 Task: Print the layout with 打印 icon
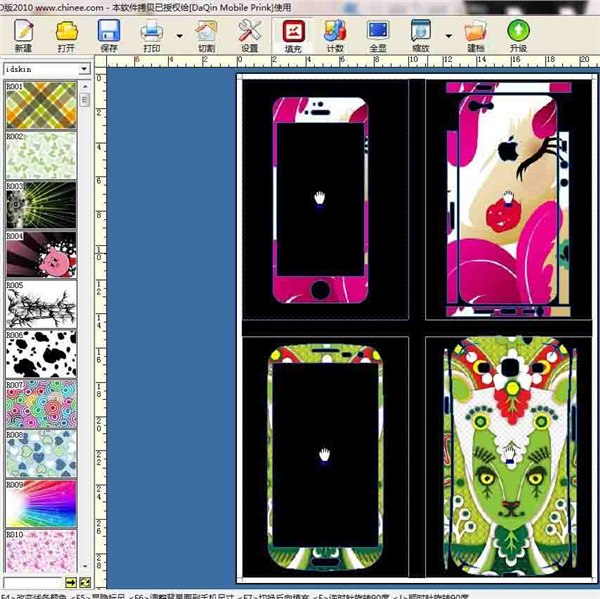(152, 36)
